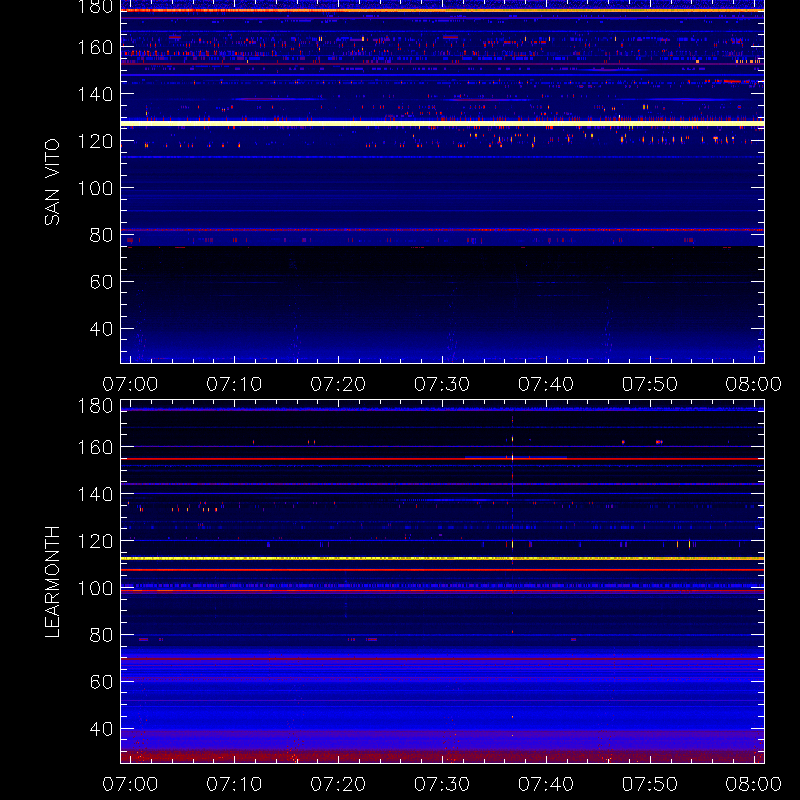800x800 pixels.
Task: Click 07:40 time label under Learmonth plot
Action: pos(546,784)
